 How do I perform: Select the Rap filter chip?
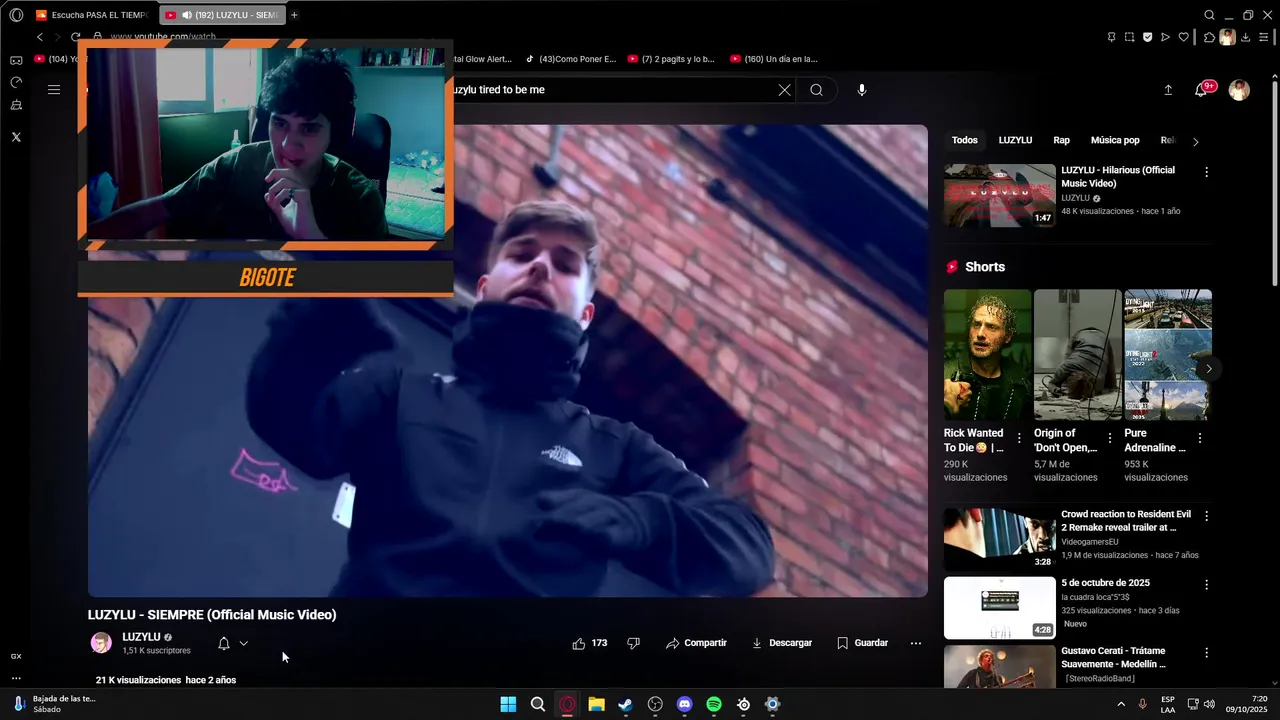[x=1061, y=141]
